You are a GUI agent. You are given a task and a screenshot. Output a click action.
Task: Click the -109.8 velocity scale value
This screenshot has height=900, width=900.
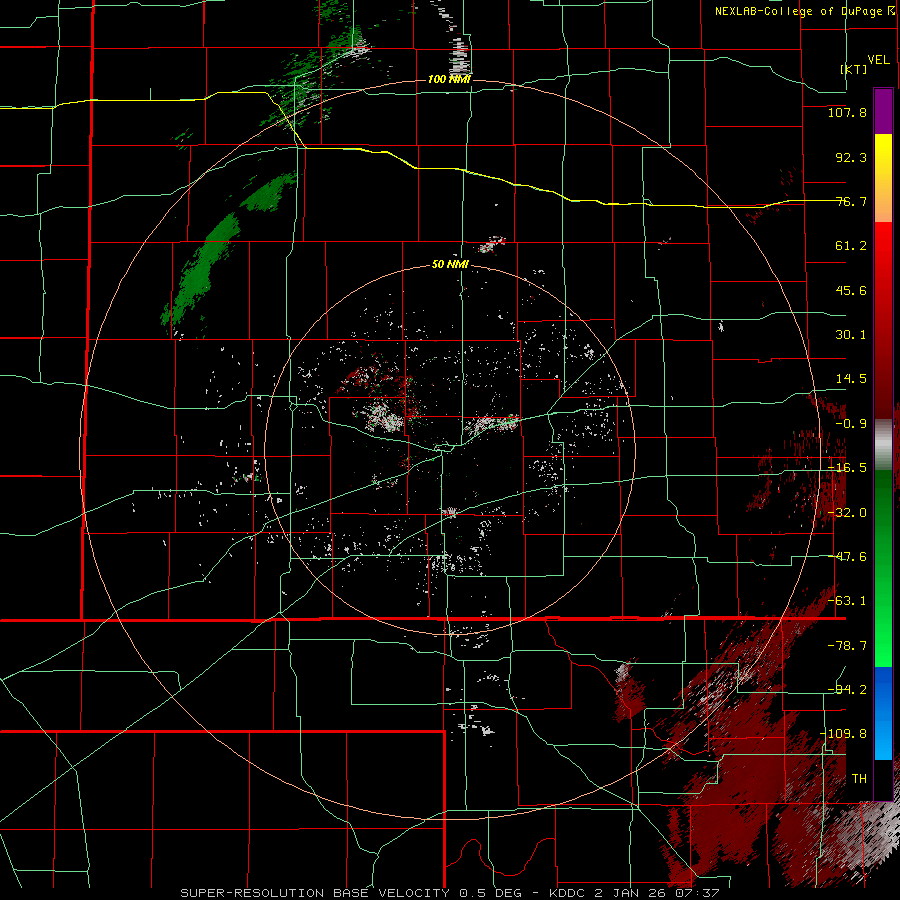(x=844, y=734)
